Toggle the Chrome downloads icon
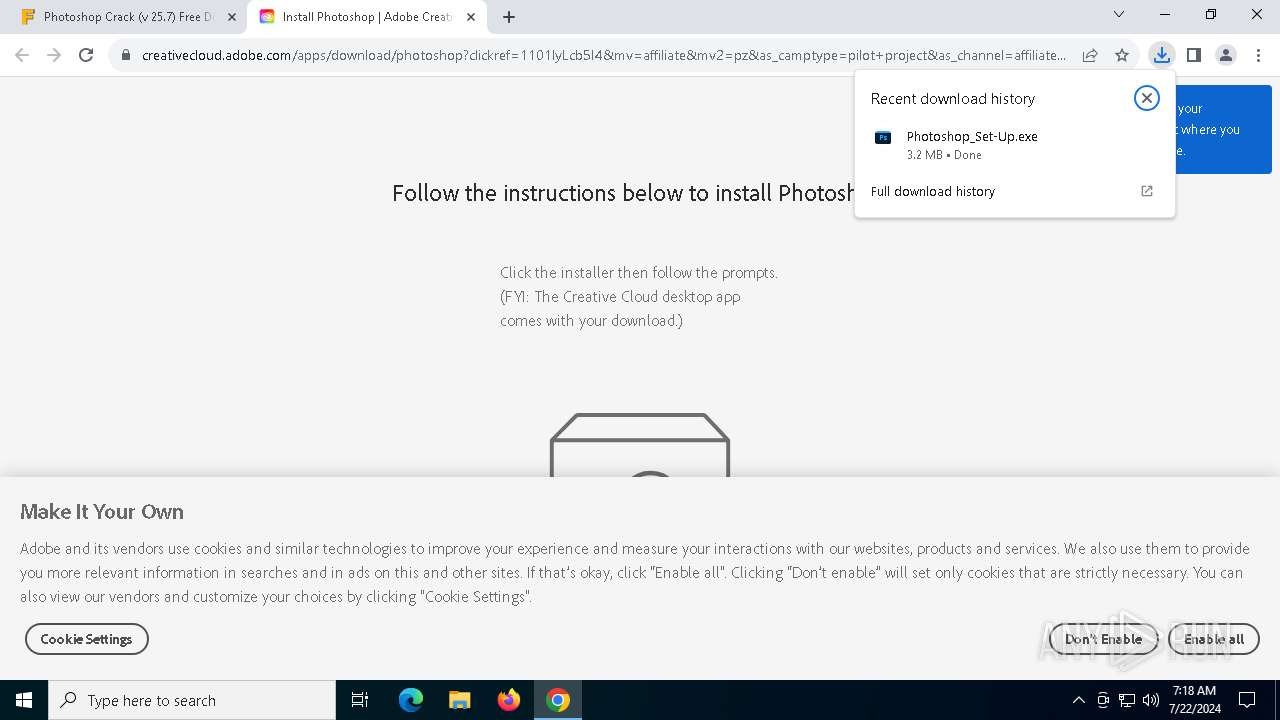 (1161, 55)
